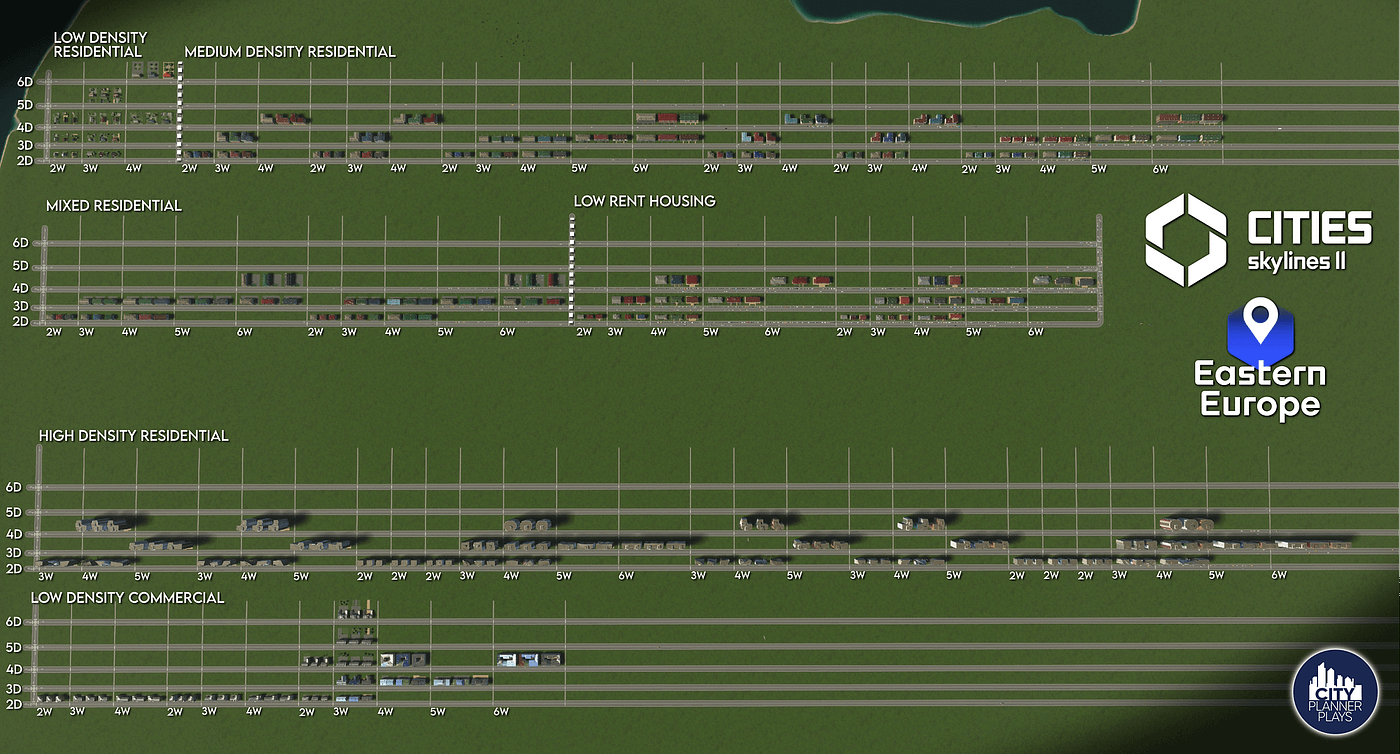
Task: Click the blue location pin icon
Action: pos(1261,329)
